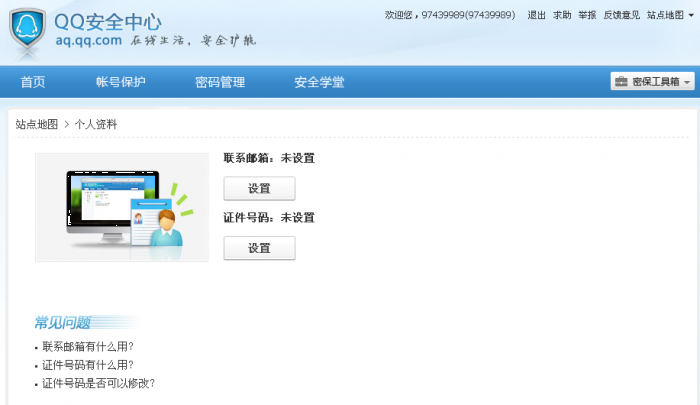Click the 退出 logout link
Image resolution: width=700 pixels, height=405 pixels.
pyautogui.click(x=537, y=15)
